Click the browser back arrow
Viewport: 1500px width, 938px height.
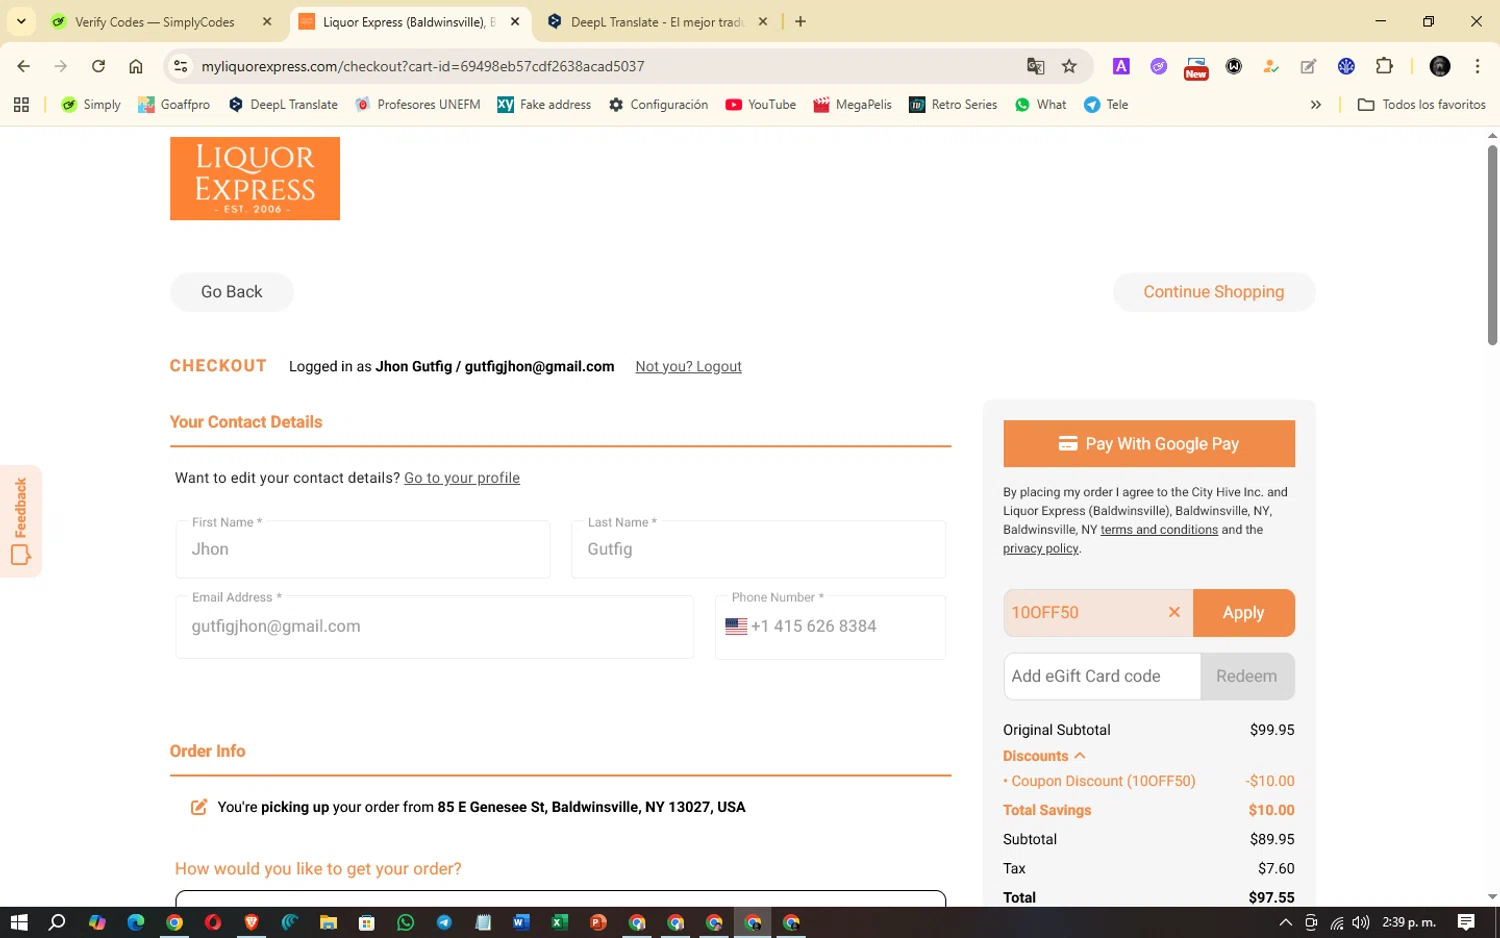pyautogui.click(x=23, y=66)
